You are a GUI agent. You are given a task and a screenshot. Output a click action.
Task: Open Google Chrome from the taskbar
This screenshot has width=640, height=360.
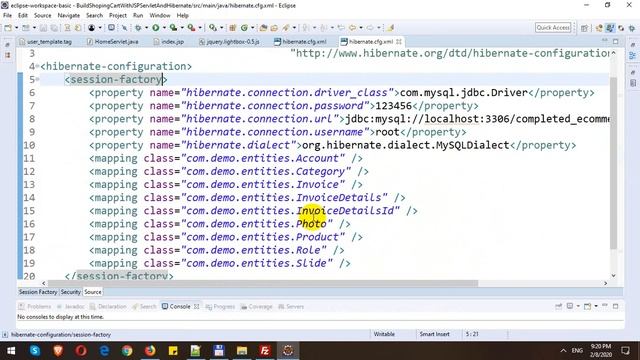coord(127,351)
